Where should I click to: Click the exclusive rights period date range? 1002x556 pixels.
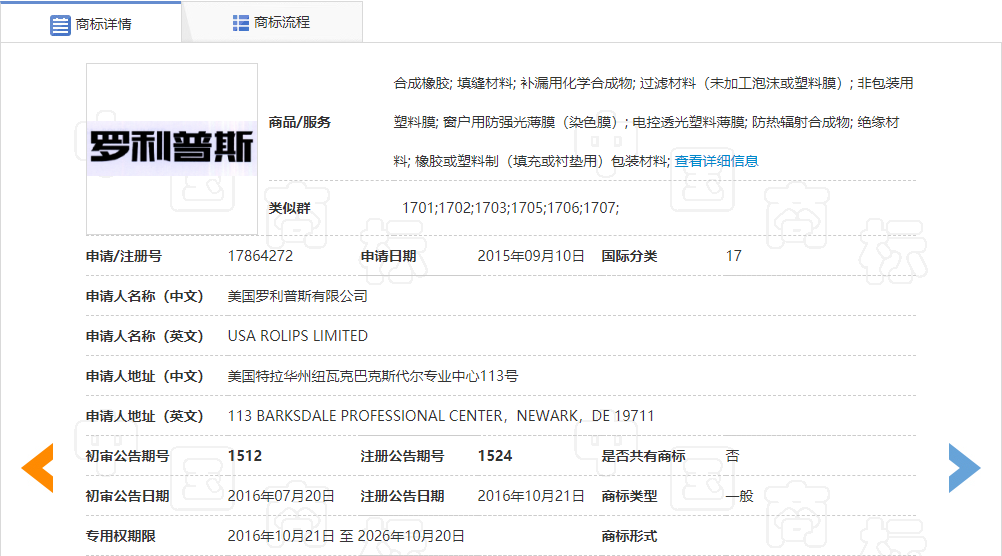[x=345, y=536]
